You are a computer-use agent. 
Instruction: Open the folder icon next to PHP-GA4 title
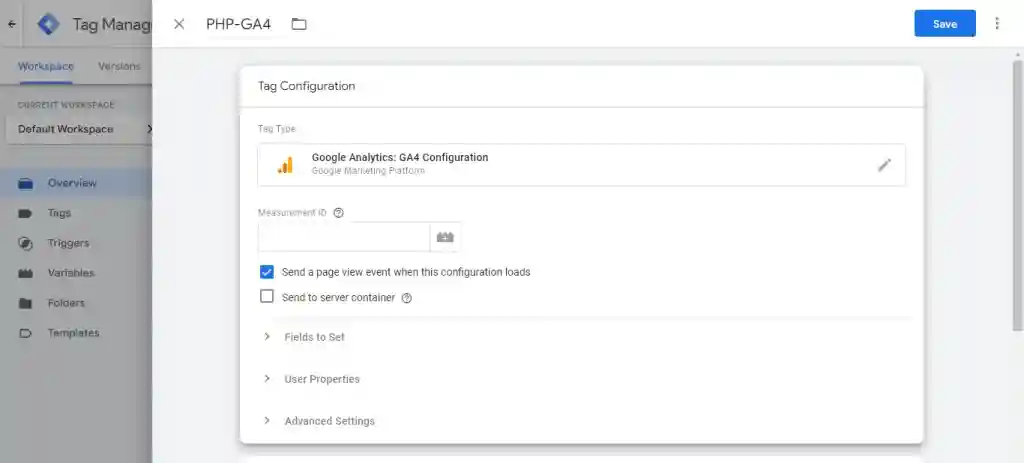pyautogui.click(x=299, y=24)
